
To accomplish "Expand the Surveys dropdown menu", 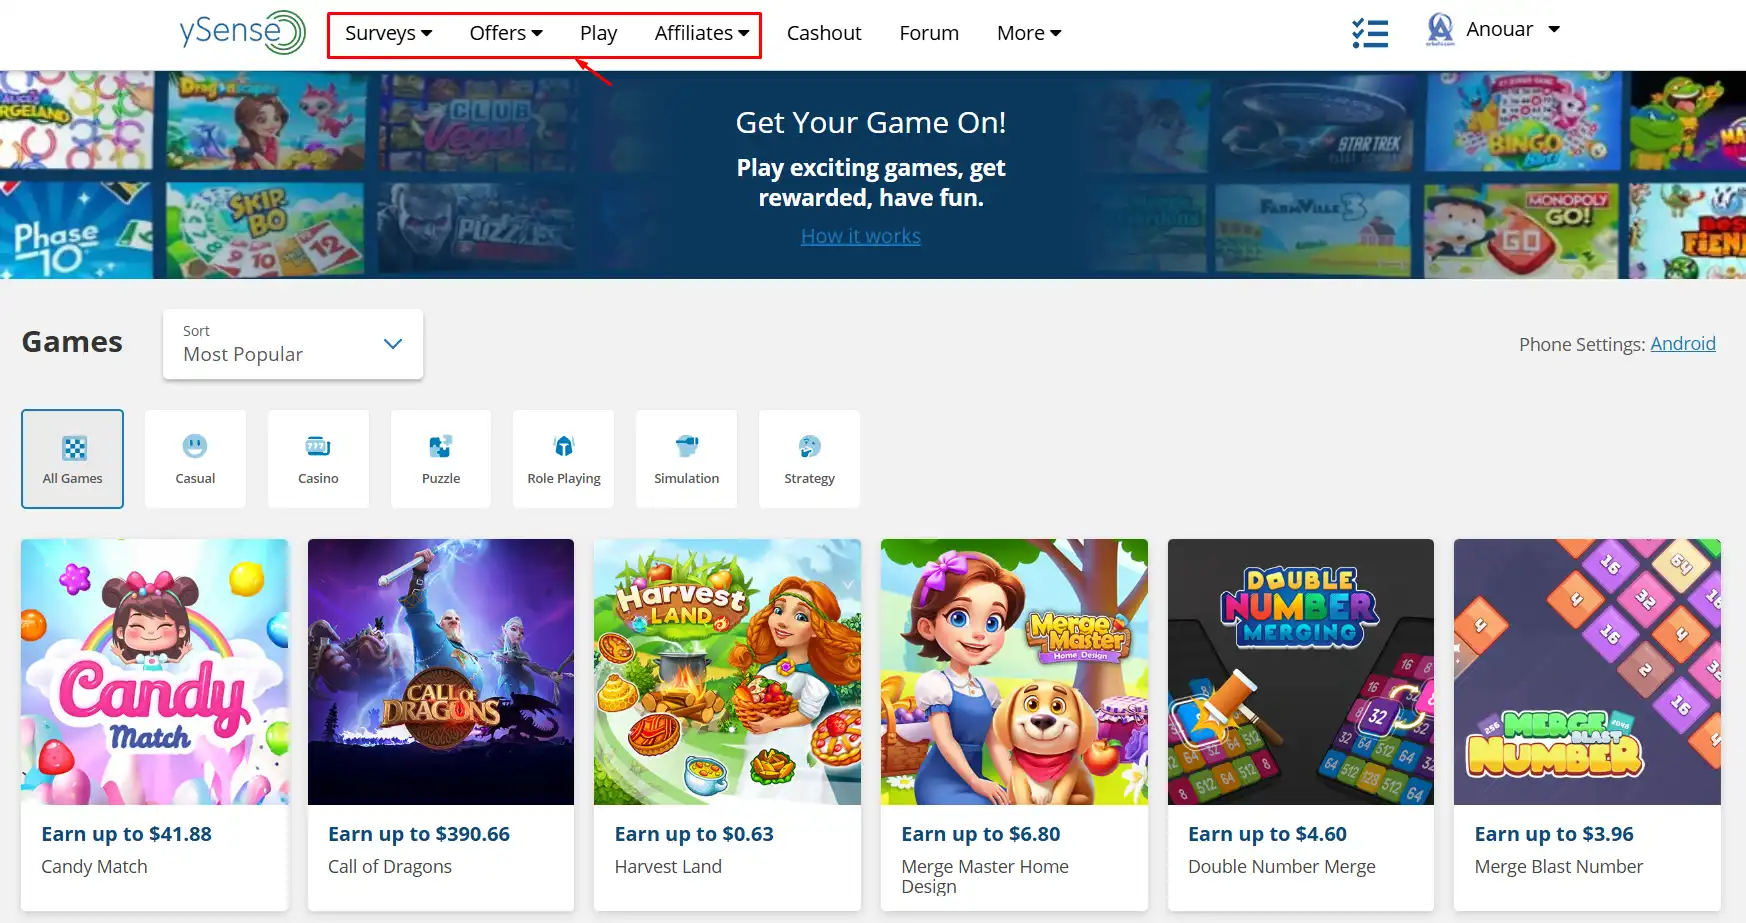I will (388, 33).
